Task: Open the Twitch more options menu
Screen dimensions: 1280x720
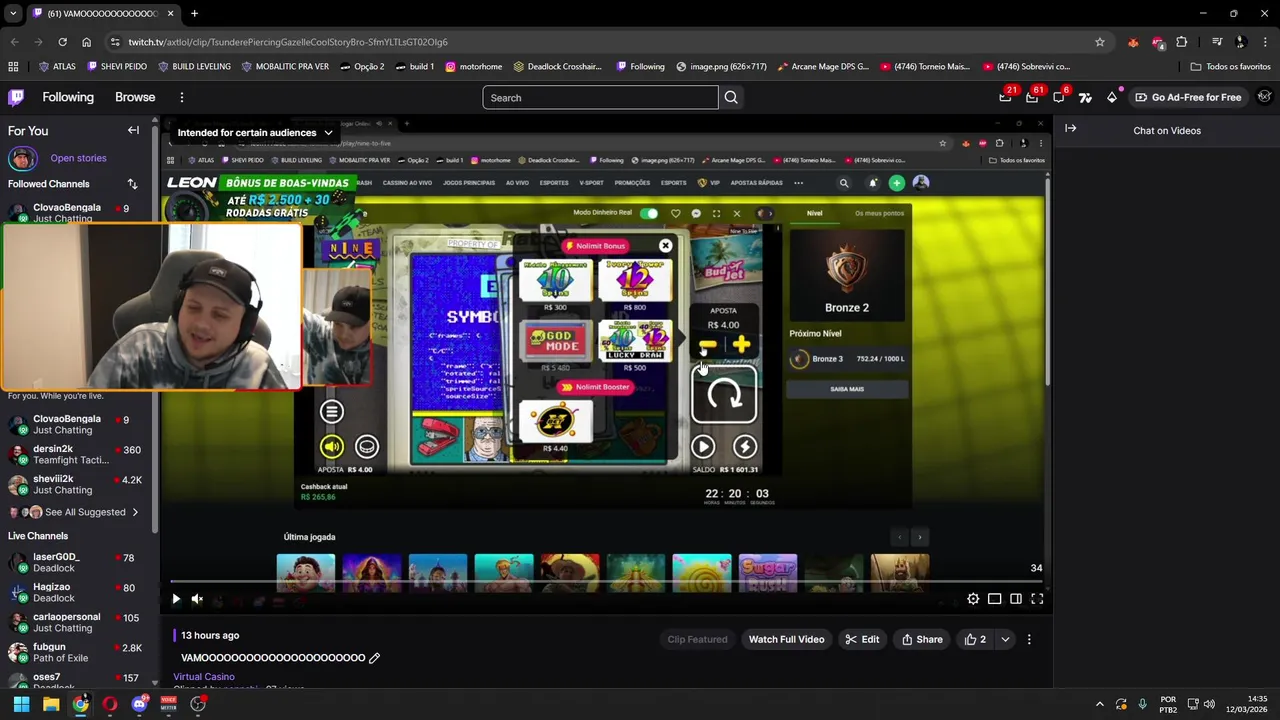Action: (x=181, y=97)
